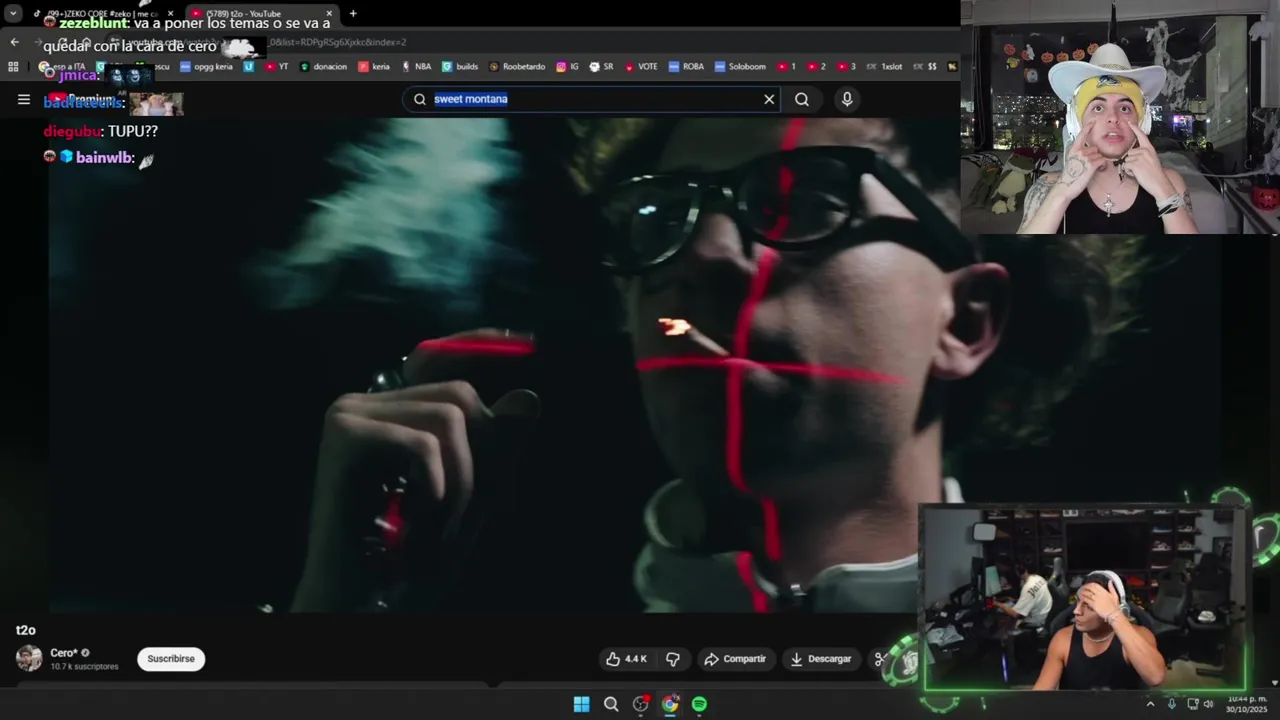Share the video via Compartir
This screenshot has height=720, width=1280.
tap(735, 659)
